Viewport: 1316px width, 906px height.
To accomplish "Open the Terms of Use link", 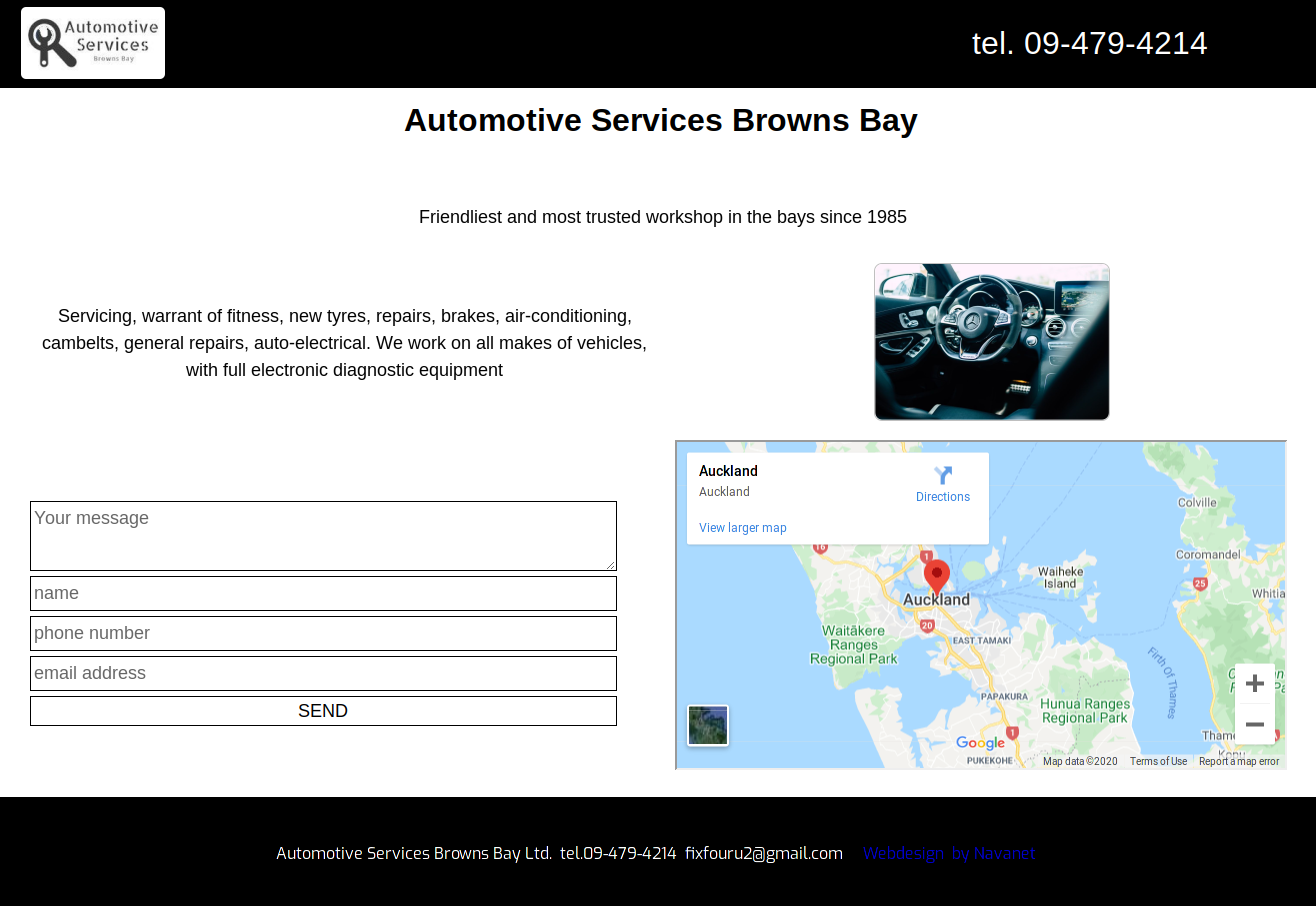I will pyautogui.click(x=1158, y=761).
